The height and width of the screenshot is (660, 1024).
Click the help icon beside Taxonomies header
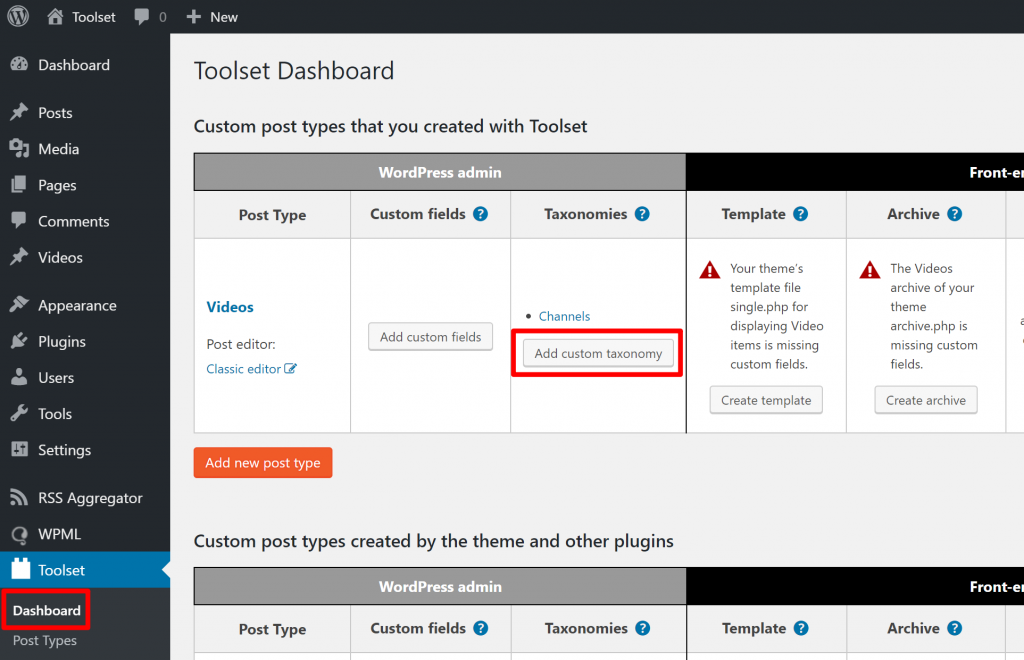pos(642,214)
